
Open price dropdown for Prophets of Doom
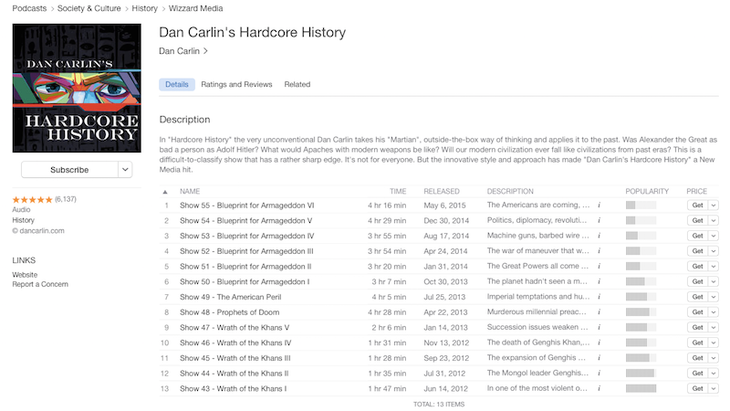click(713, 312)
